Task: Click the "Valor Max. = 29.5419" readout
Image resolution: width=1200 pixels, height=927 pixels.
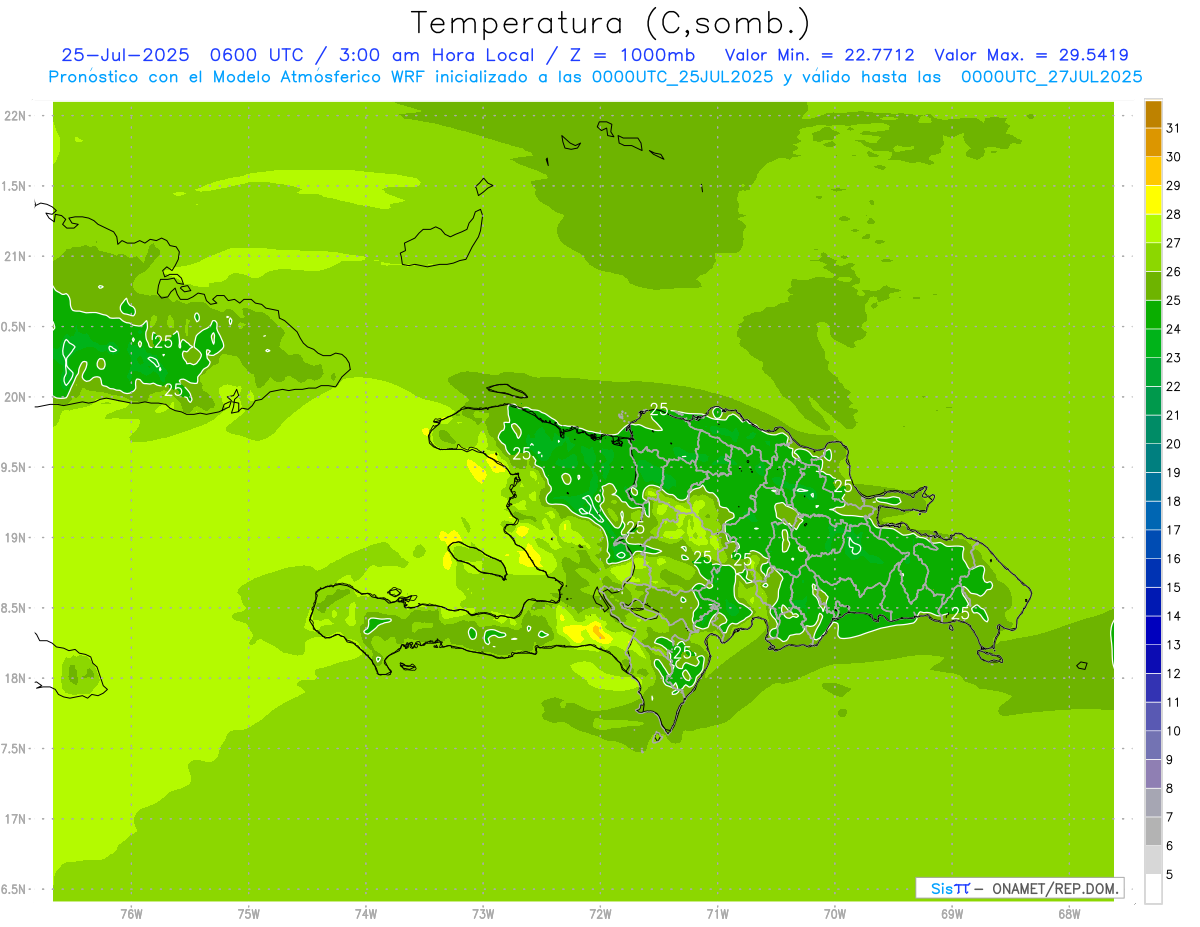Action: (x=1032, y=55)
